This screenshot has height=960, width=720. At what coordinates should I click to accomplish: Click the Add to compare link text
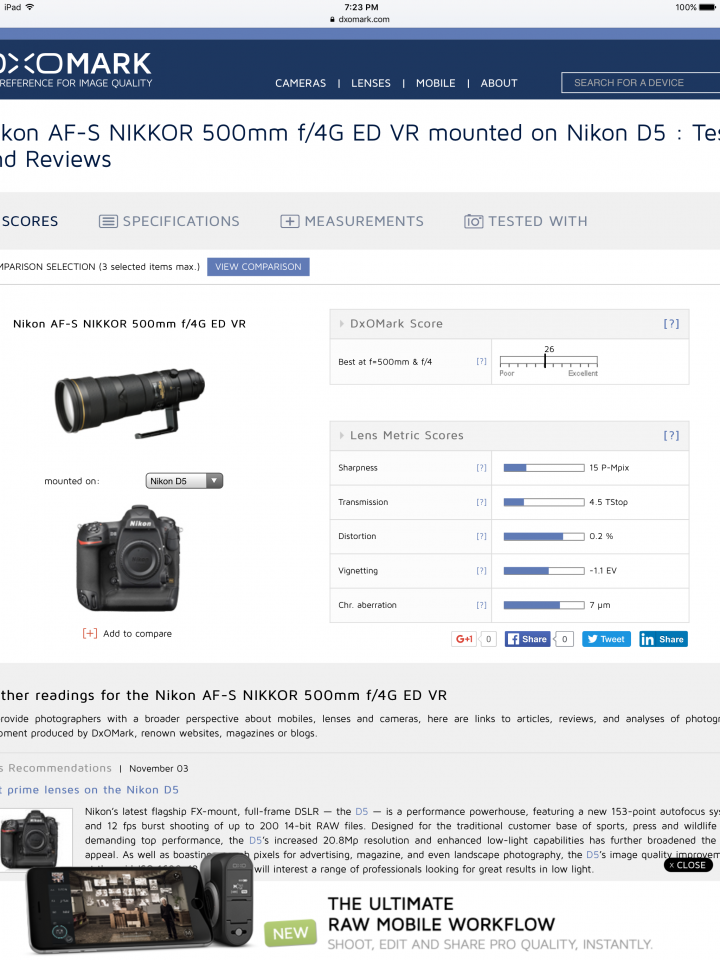[138, 634]
